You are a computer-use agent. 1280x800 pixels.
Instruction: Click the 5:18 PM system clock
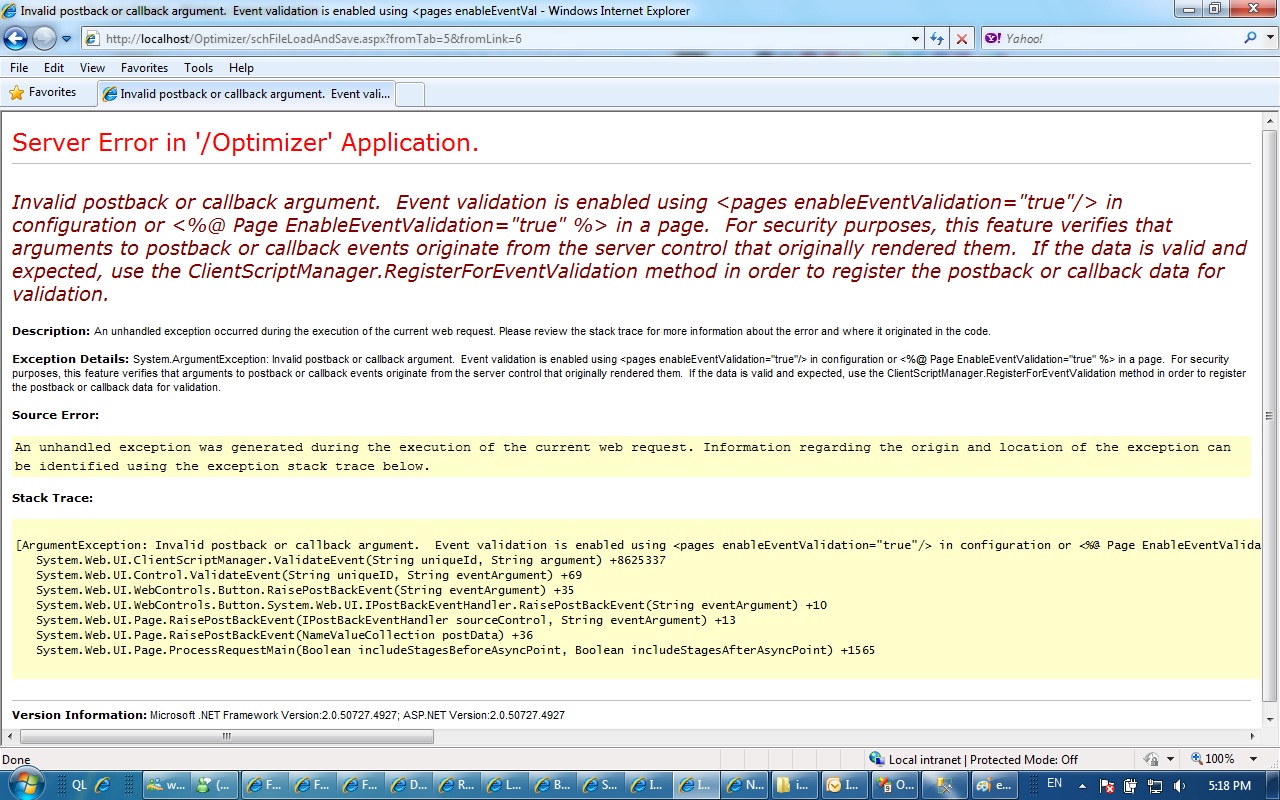(x=1229, y=786)
